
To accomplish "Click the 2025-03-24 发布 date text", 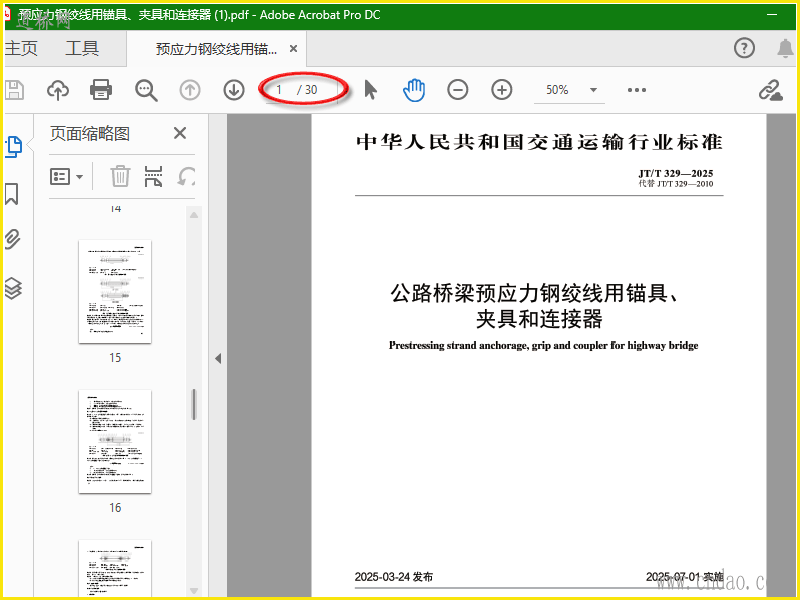I will 393,577.
